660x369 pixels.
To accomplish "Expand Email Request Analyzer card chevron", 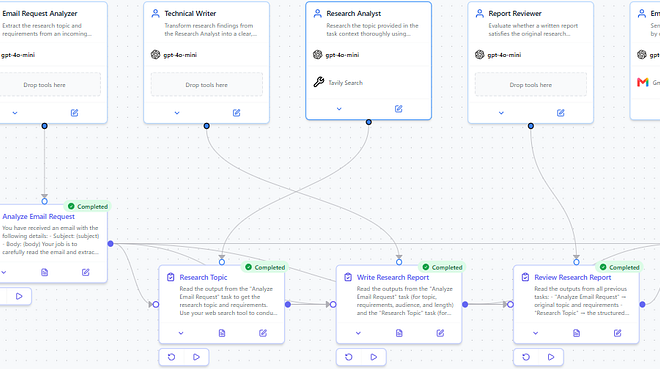I will point(15,113).
